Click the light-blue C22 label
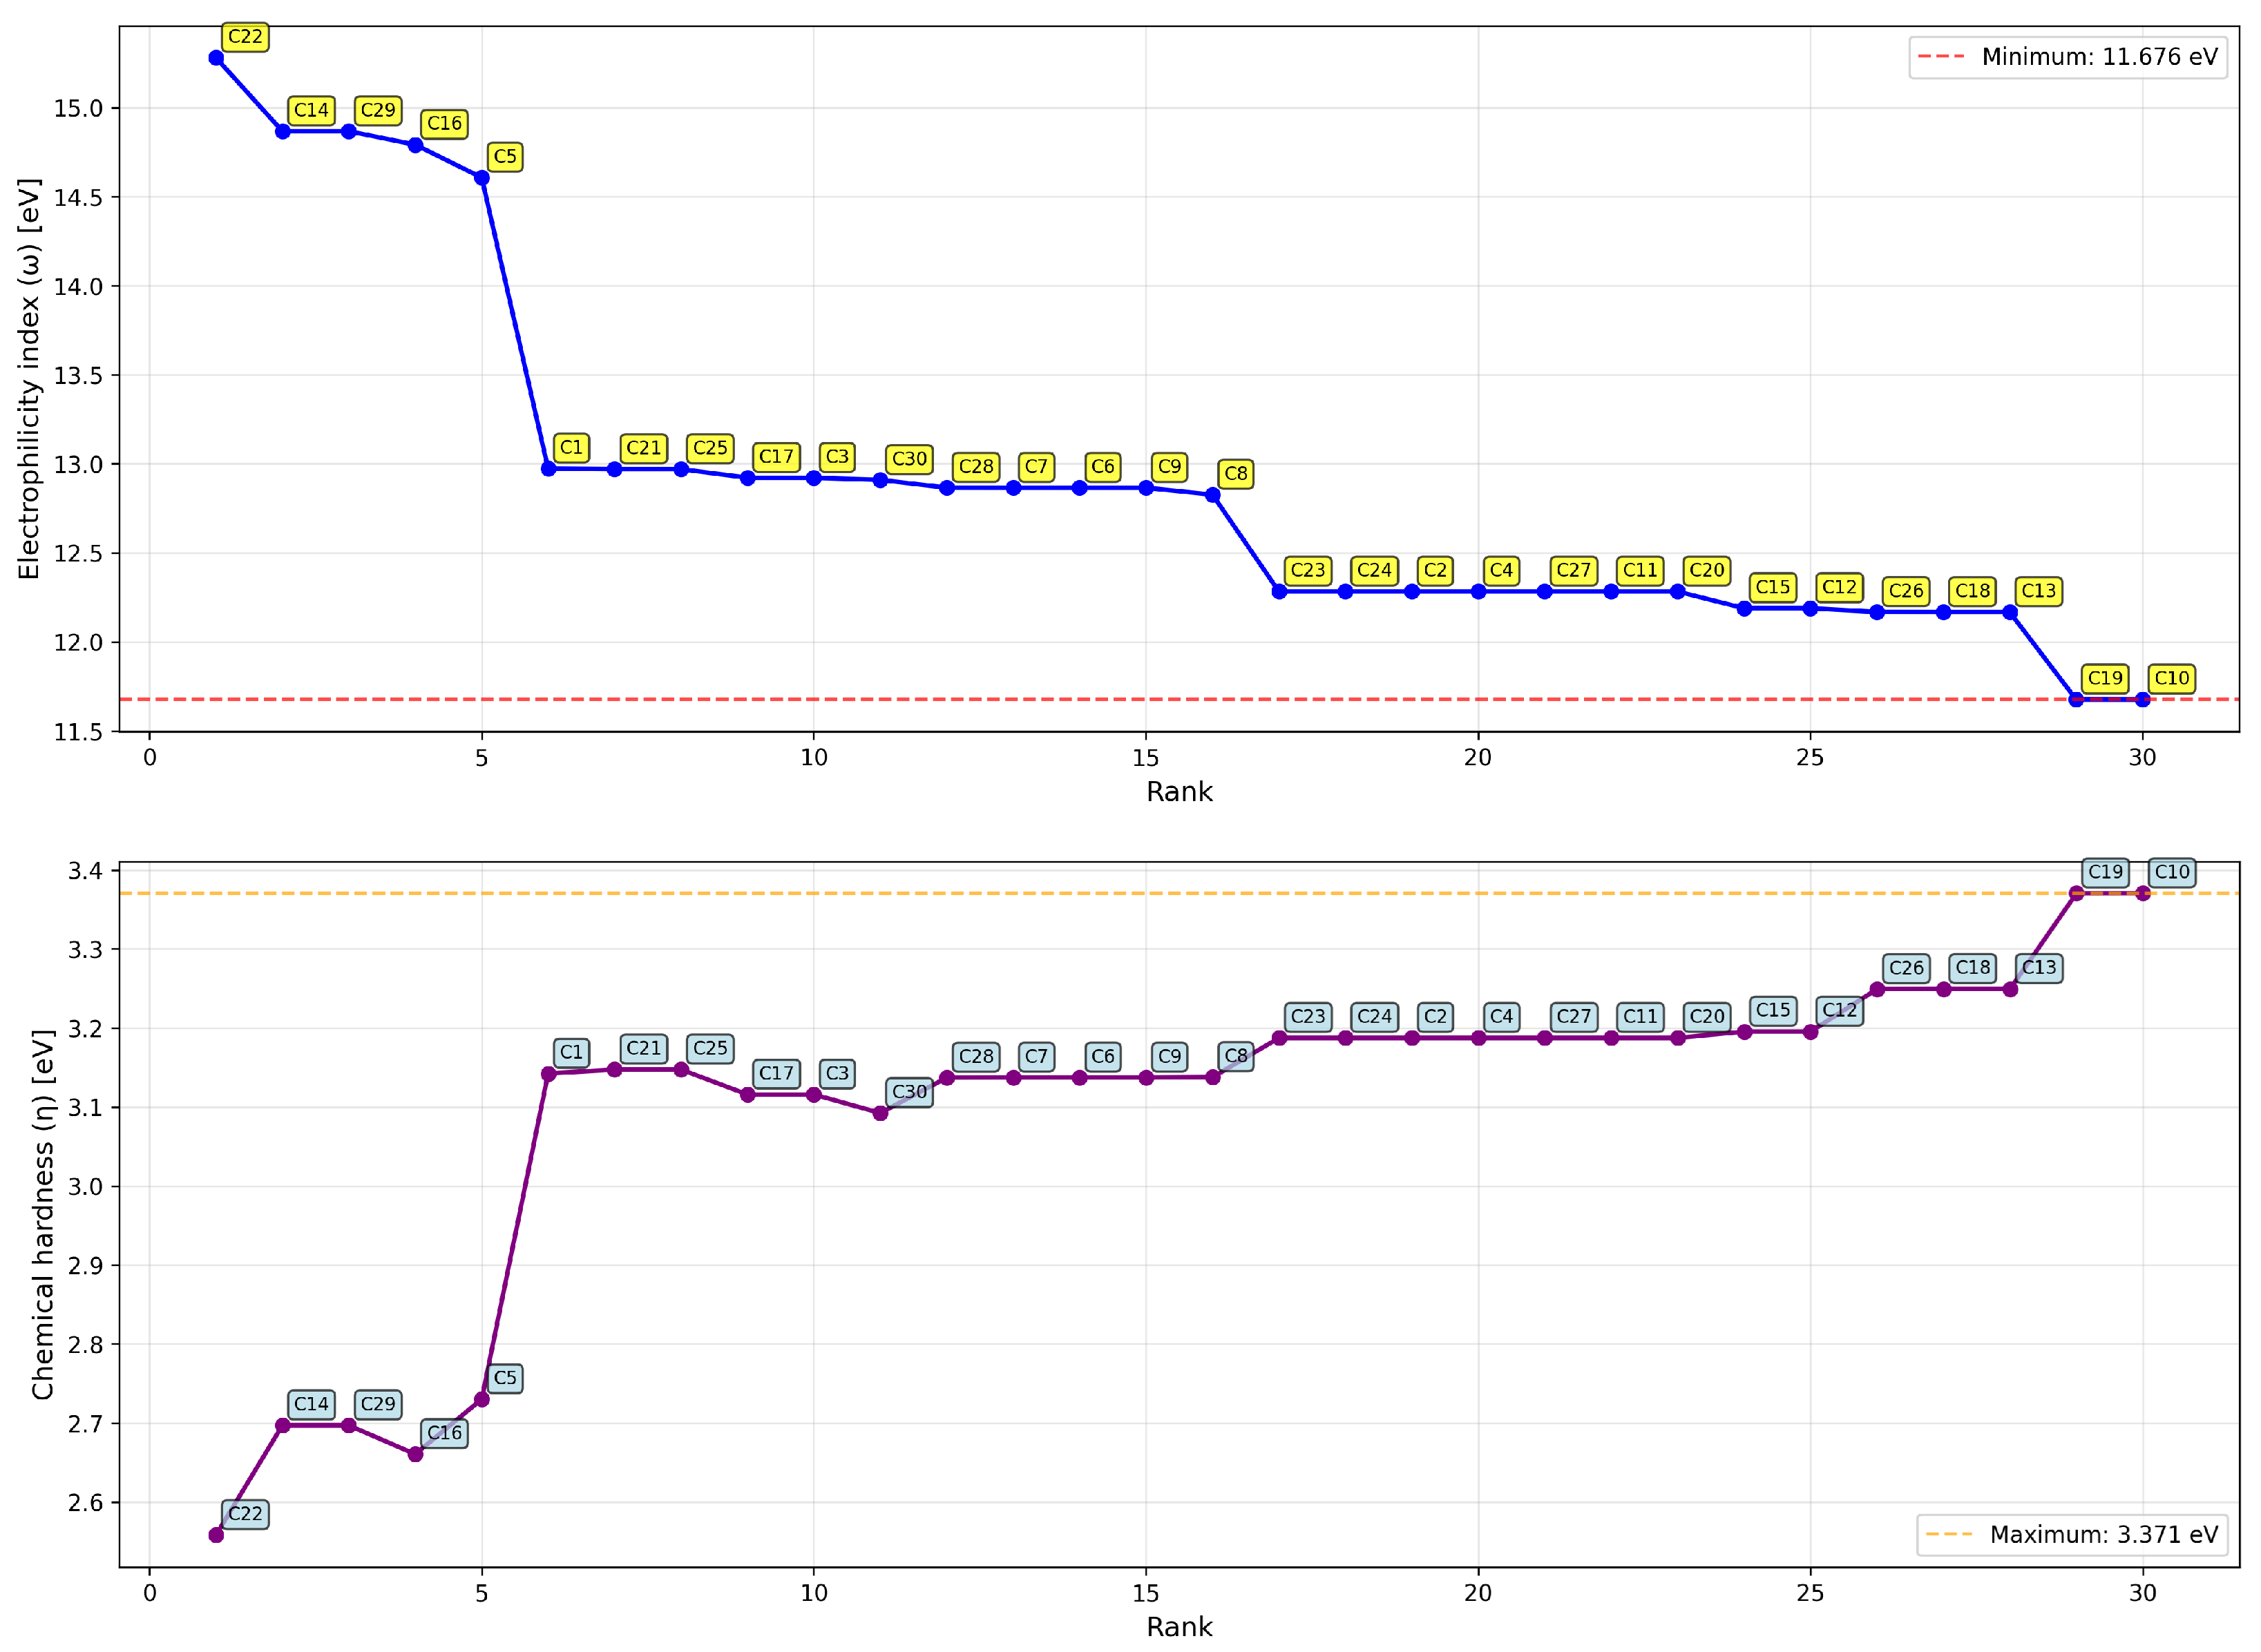The width and height of the screenshot is (2261, 1652). tap(245, 1513)
